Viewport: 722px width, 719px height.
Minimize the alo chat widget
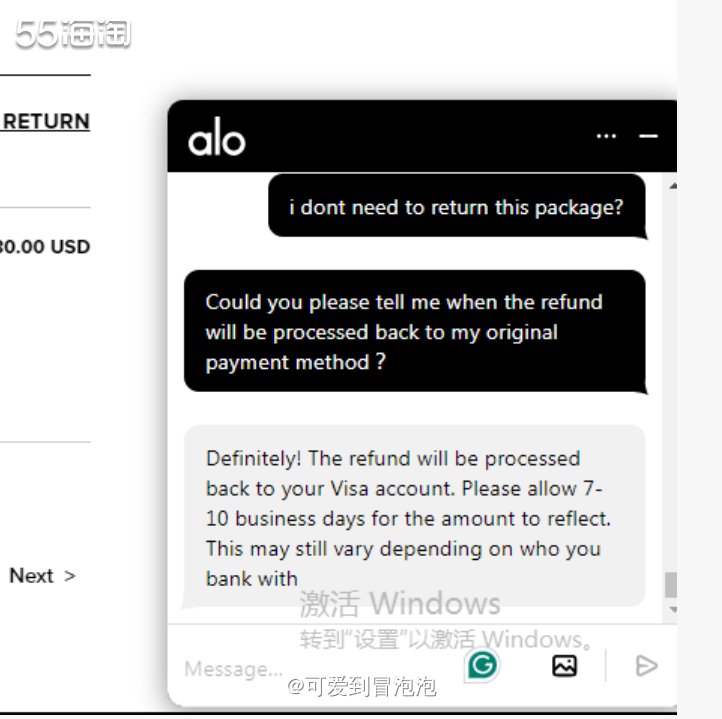(648, 136)
